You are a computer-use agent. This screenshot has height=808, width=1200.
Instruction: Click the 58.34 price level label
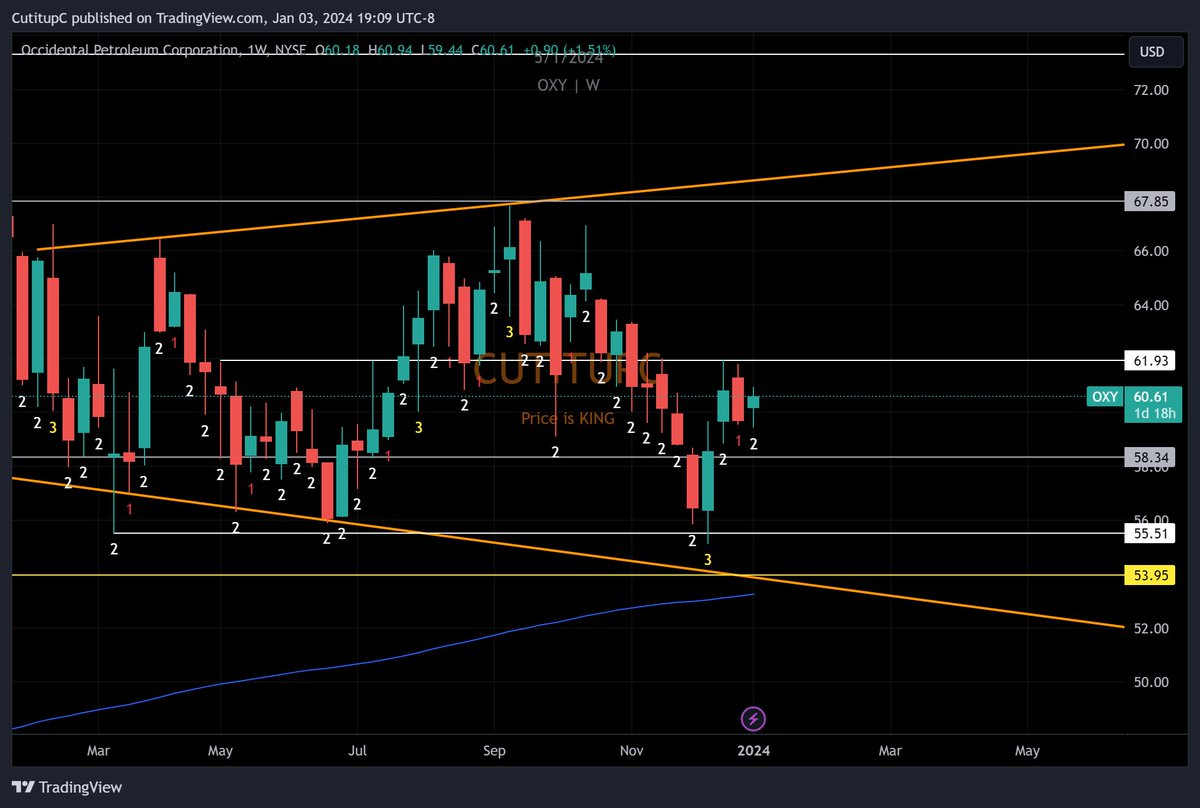pyautogui.click(x=1148, y=456)
